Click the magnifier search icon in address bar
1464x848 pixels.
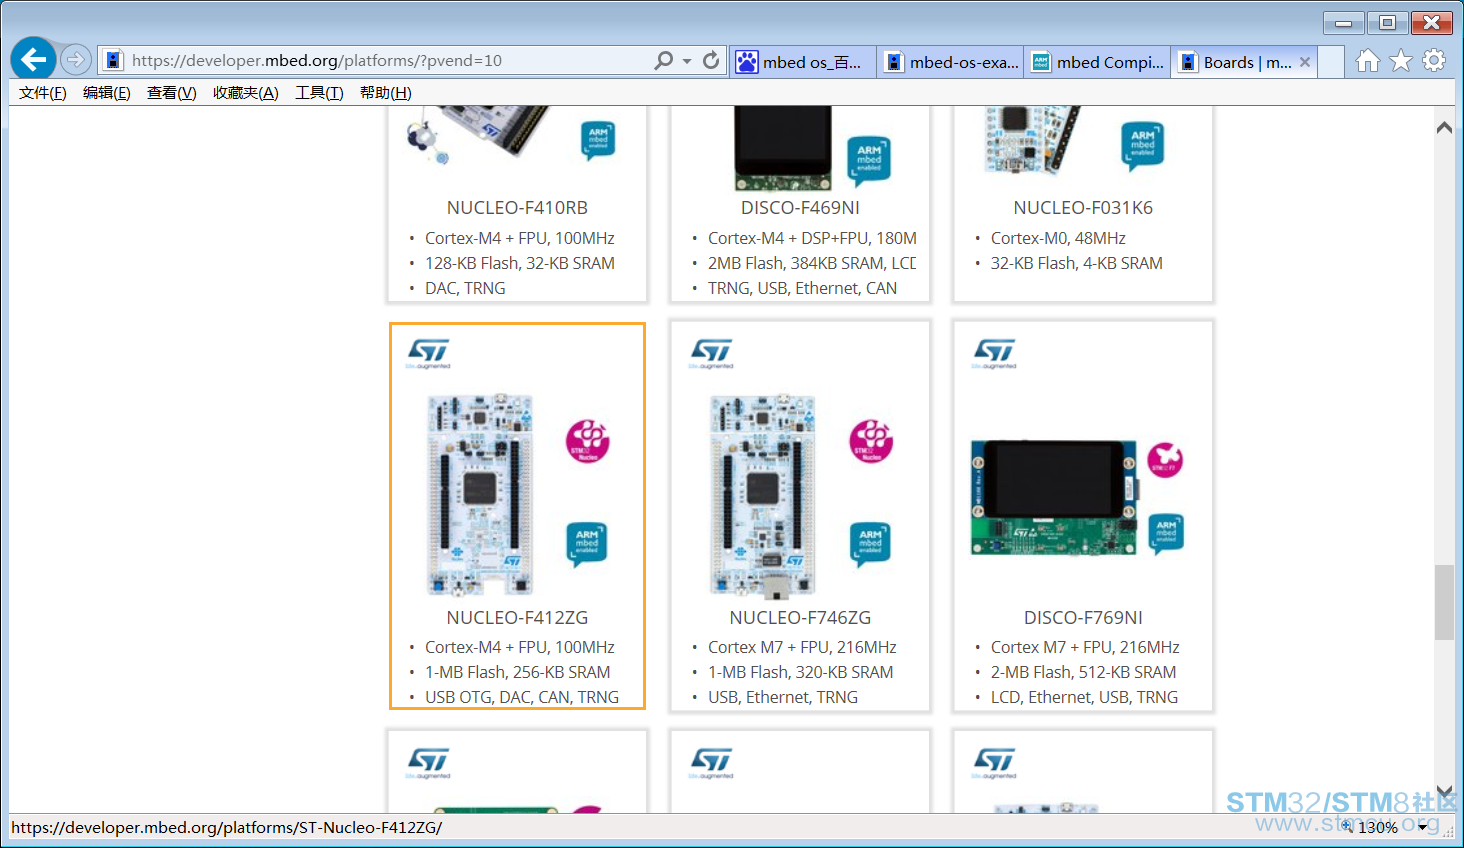click(x=663, y=61)
